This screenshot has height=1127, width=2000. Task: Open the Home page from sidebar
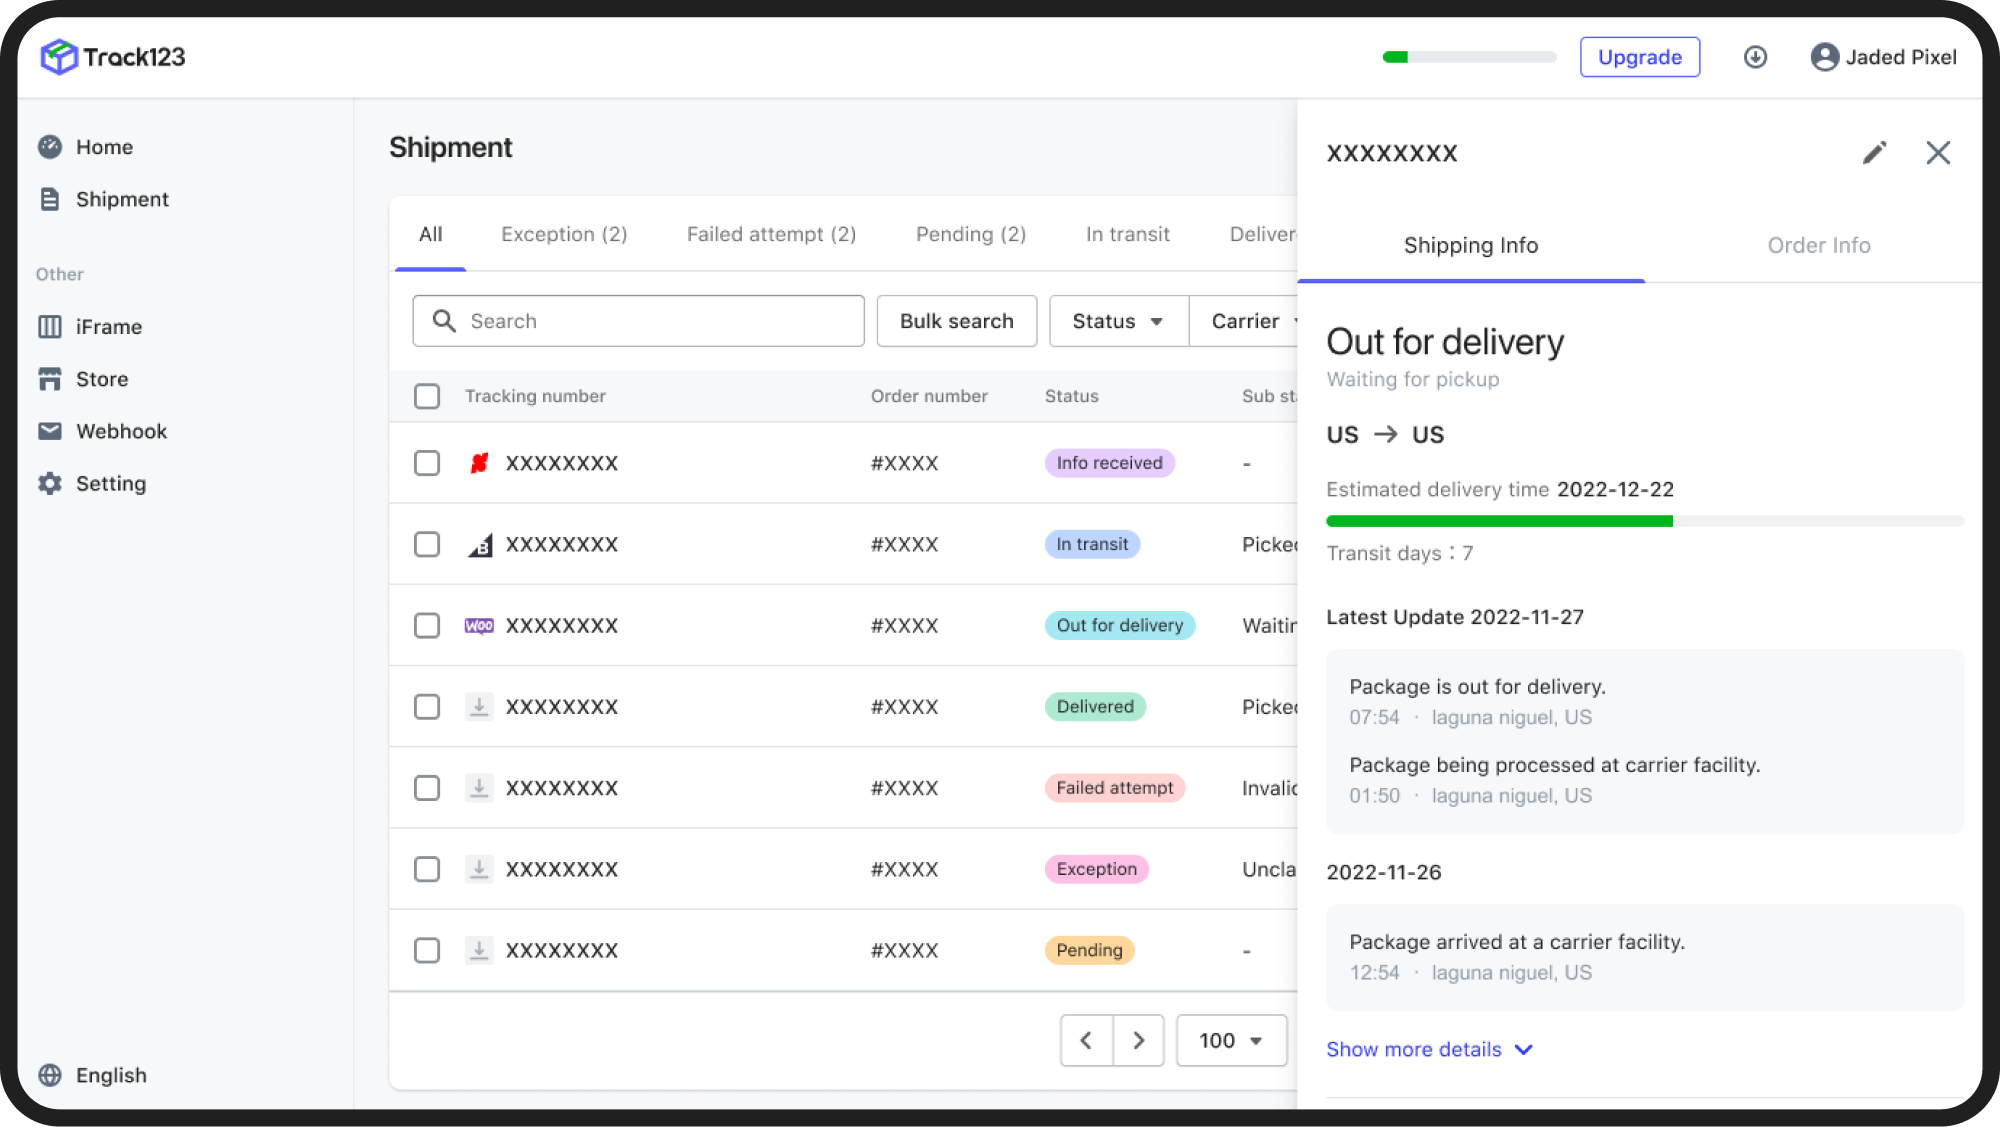click(103, 146)
